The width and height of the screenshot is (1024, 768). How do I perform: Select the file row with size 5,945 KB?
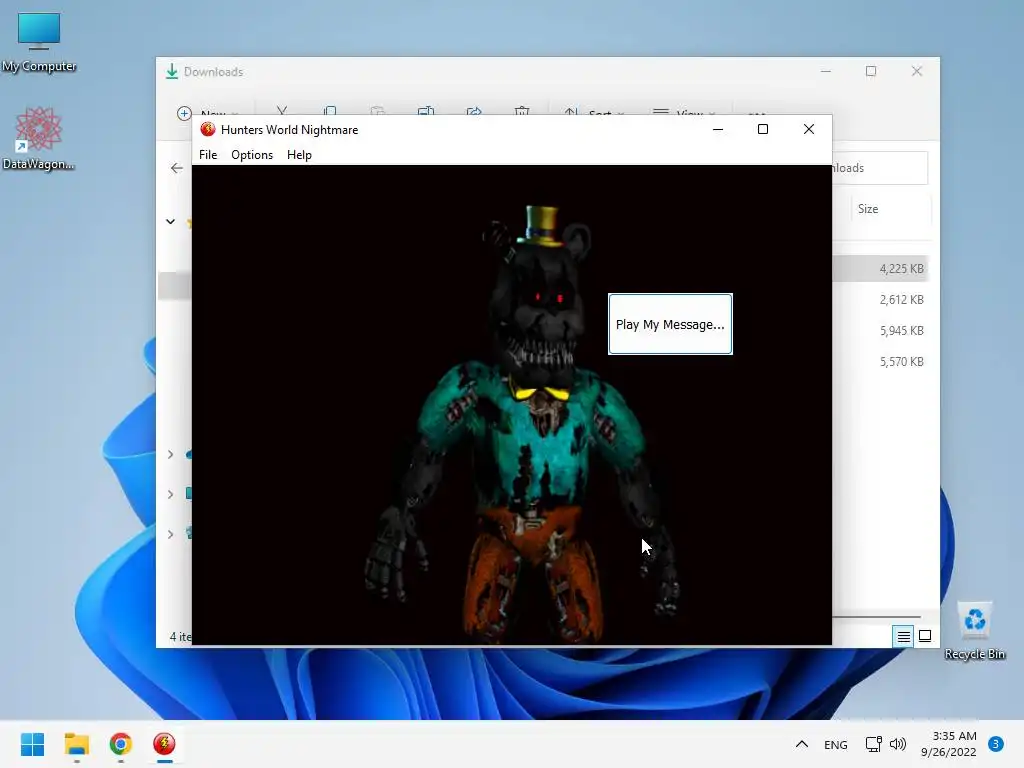coord(881,330)
